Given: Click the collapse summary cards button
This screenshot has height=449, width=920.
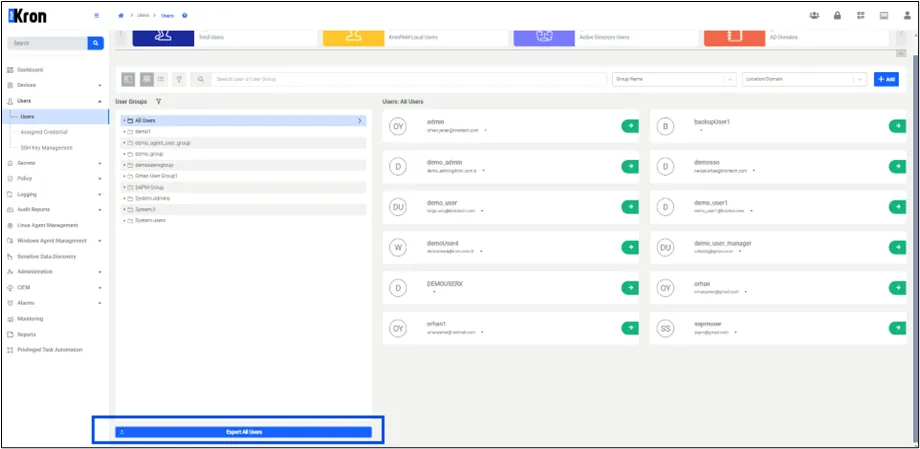Looking at the screenshot, I should tap(901, 54).
